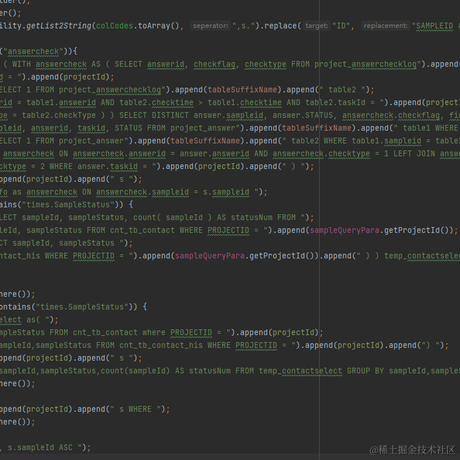Click the seperator: parameter hint

(x=210, y=26)
